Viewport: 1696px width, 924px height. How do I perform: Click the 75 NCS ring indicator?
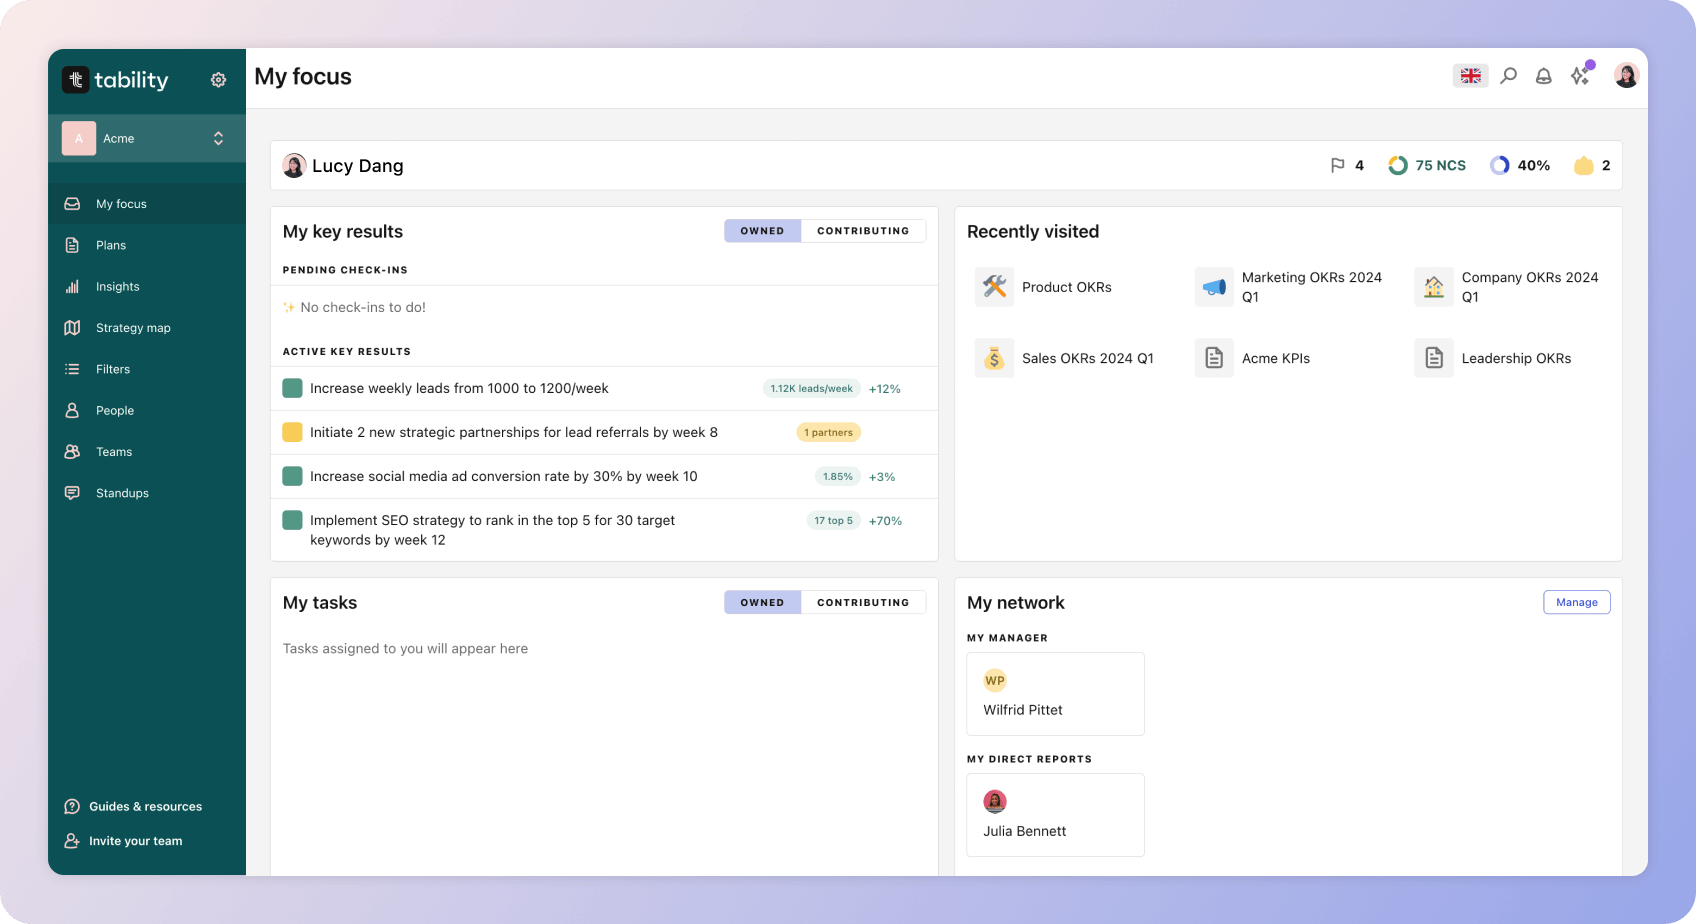pyautogui.click(x=1398, y=166)
